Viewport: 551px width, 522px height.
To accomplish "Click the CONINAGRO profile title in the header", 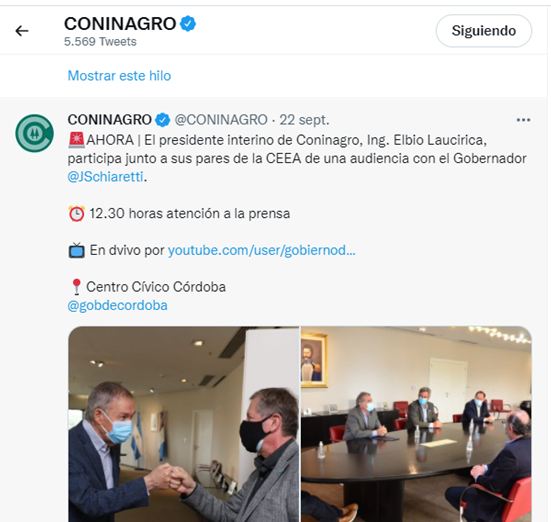I will [x=120, y=24].
